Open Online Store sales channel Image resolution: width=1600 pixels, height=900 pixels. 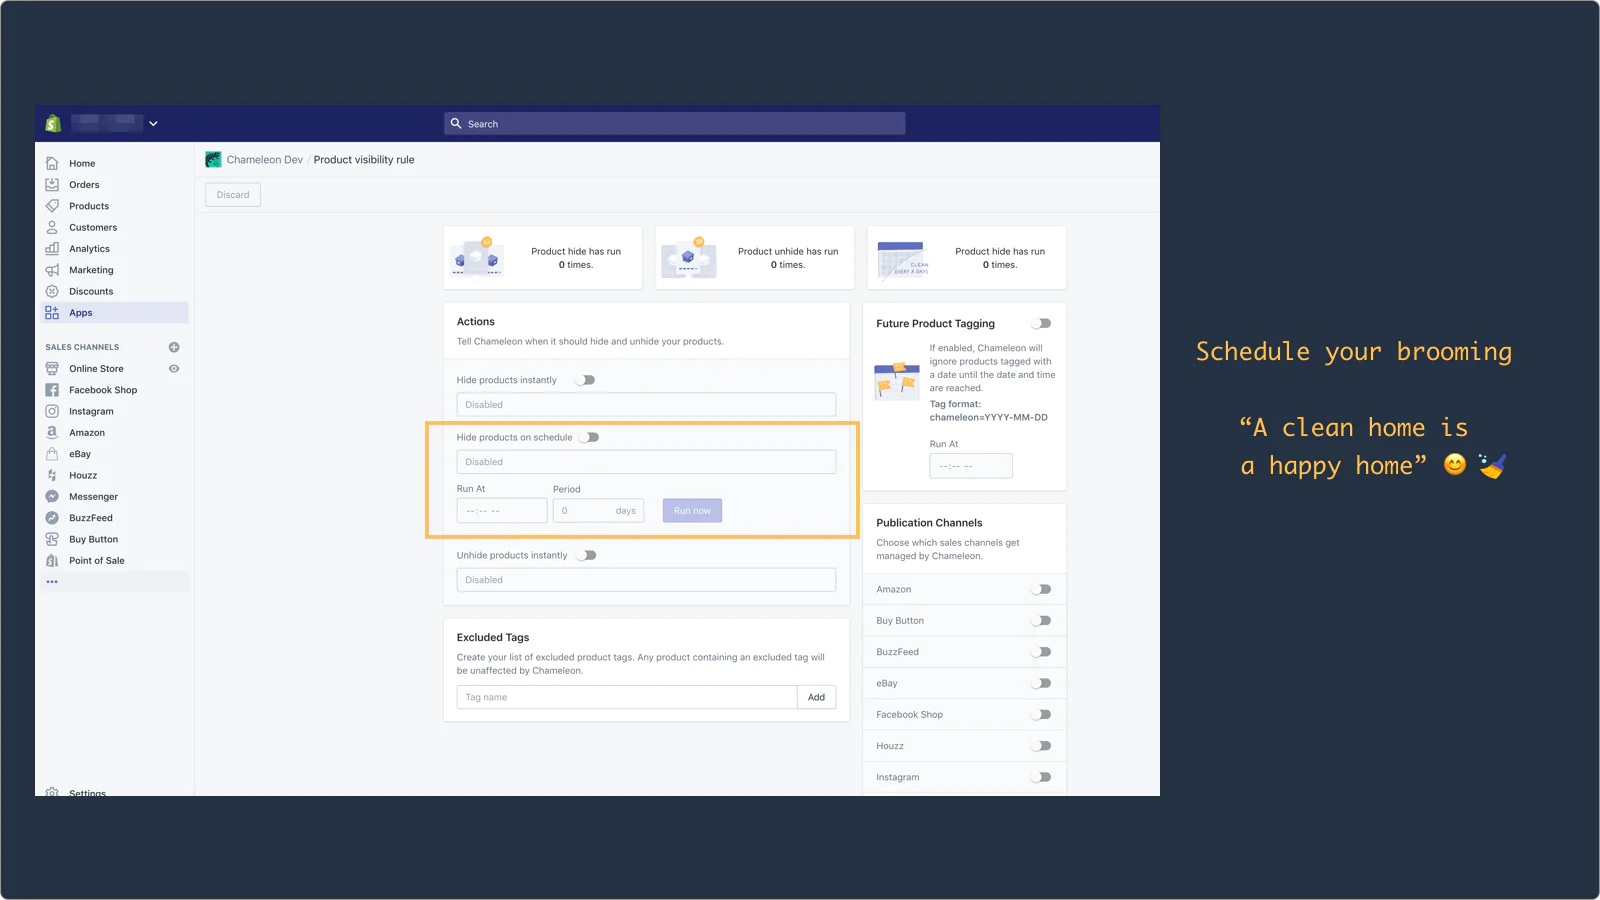pyautogui.click(x=96, y=369)
